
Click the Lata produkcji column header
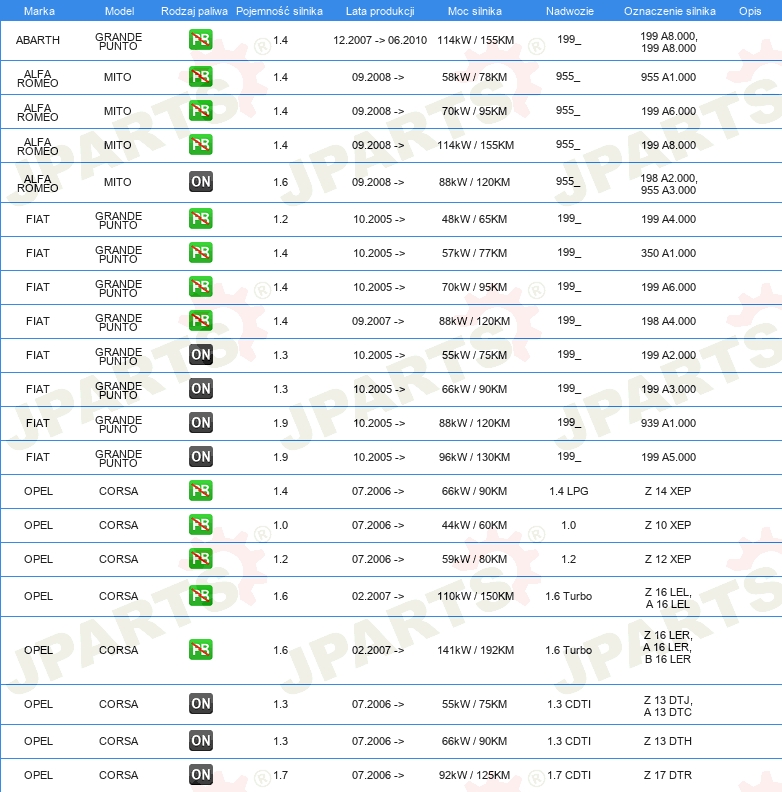point(379,11)
